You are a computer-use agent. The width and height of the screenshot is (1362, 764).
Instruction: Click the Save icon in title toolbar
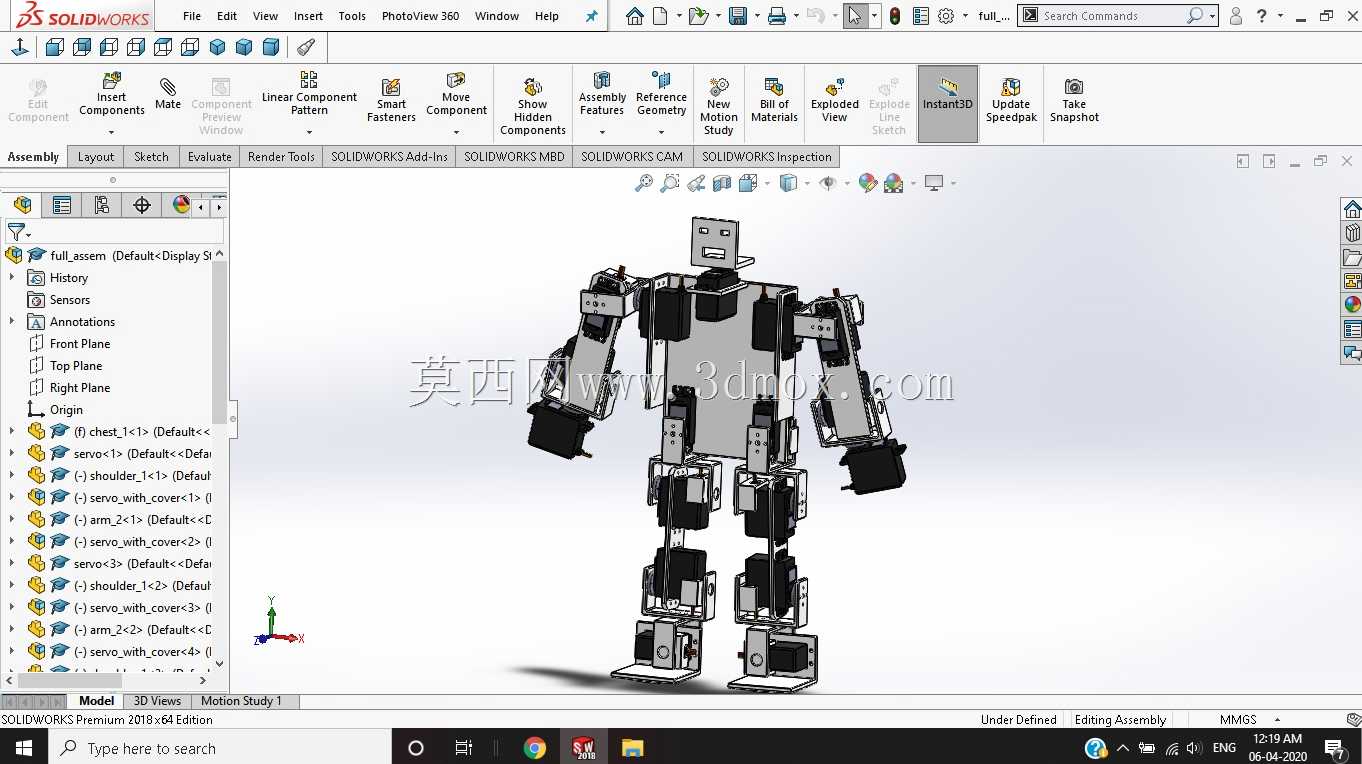click(x=738, y=16)
